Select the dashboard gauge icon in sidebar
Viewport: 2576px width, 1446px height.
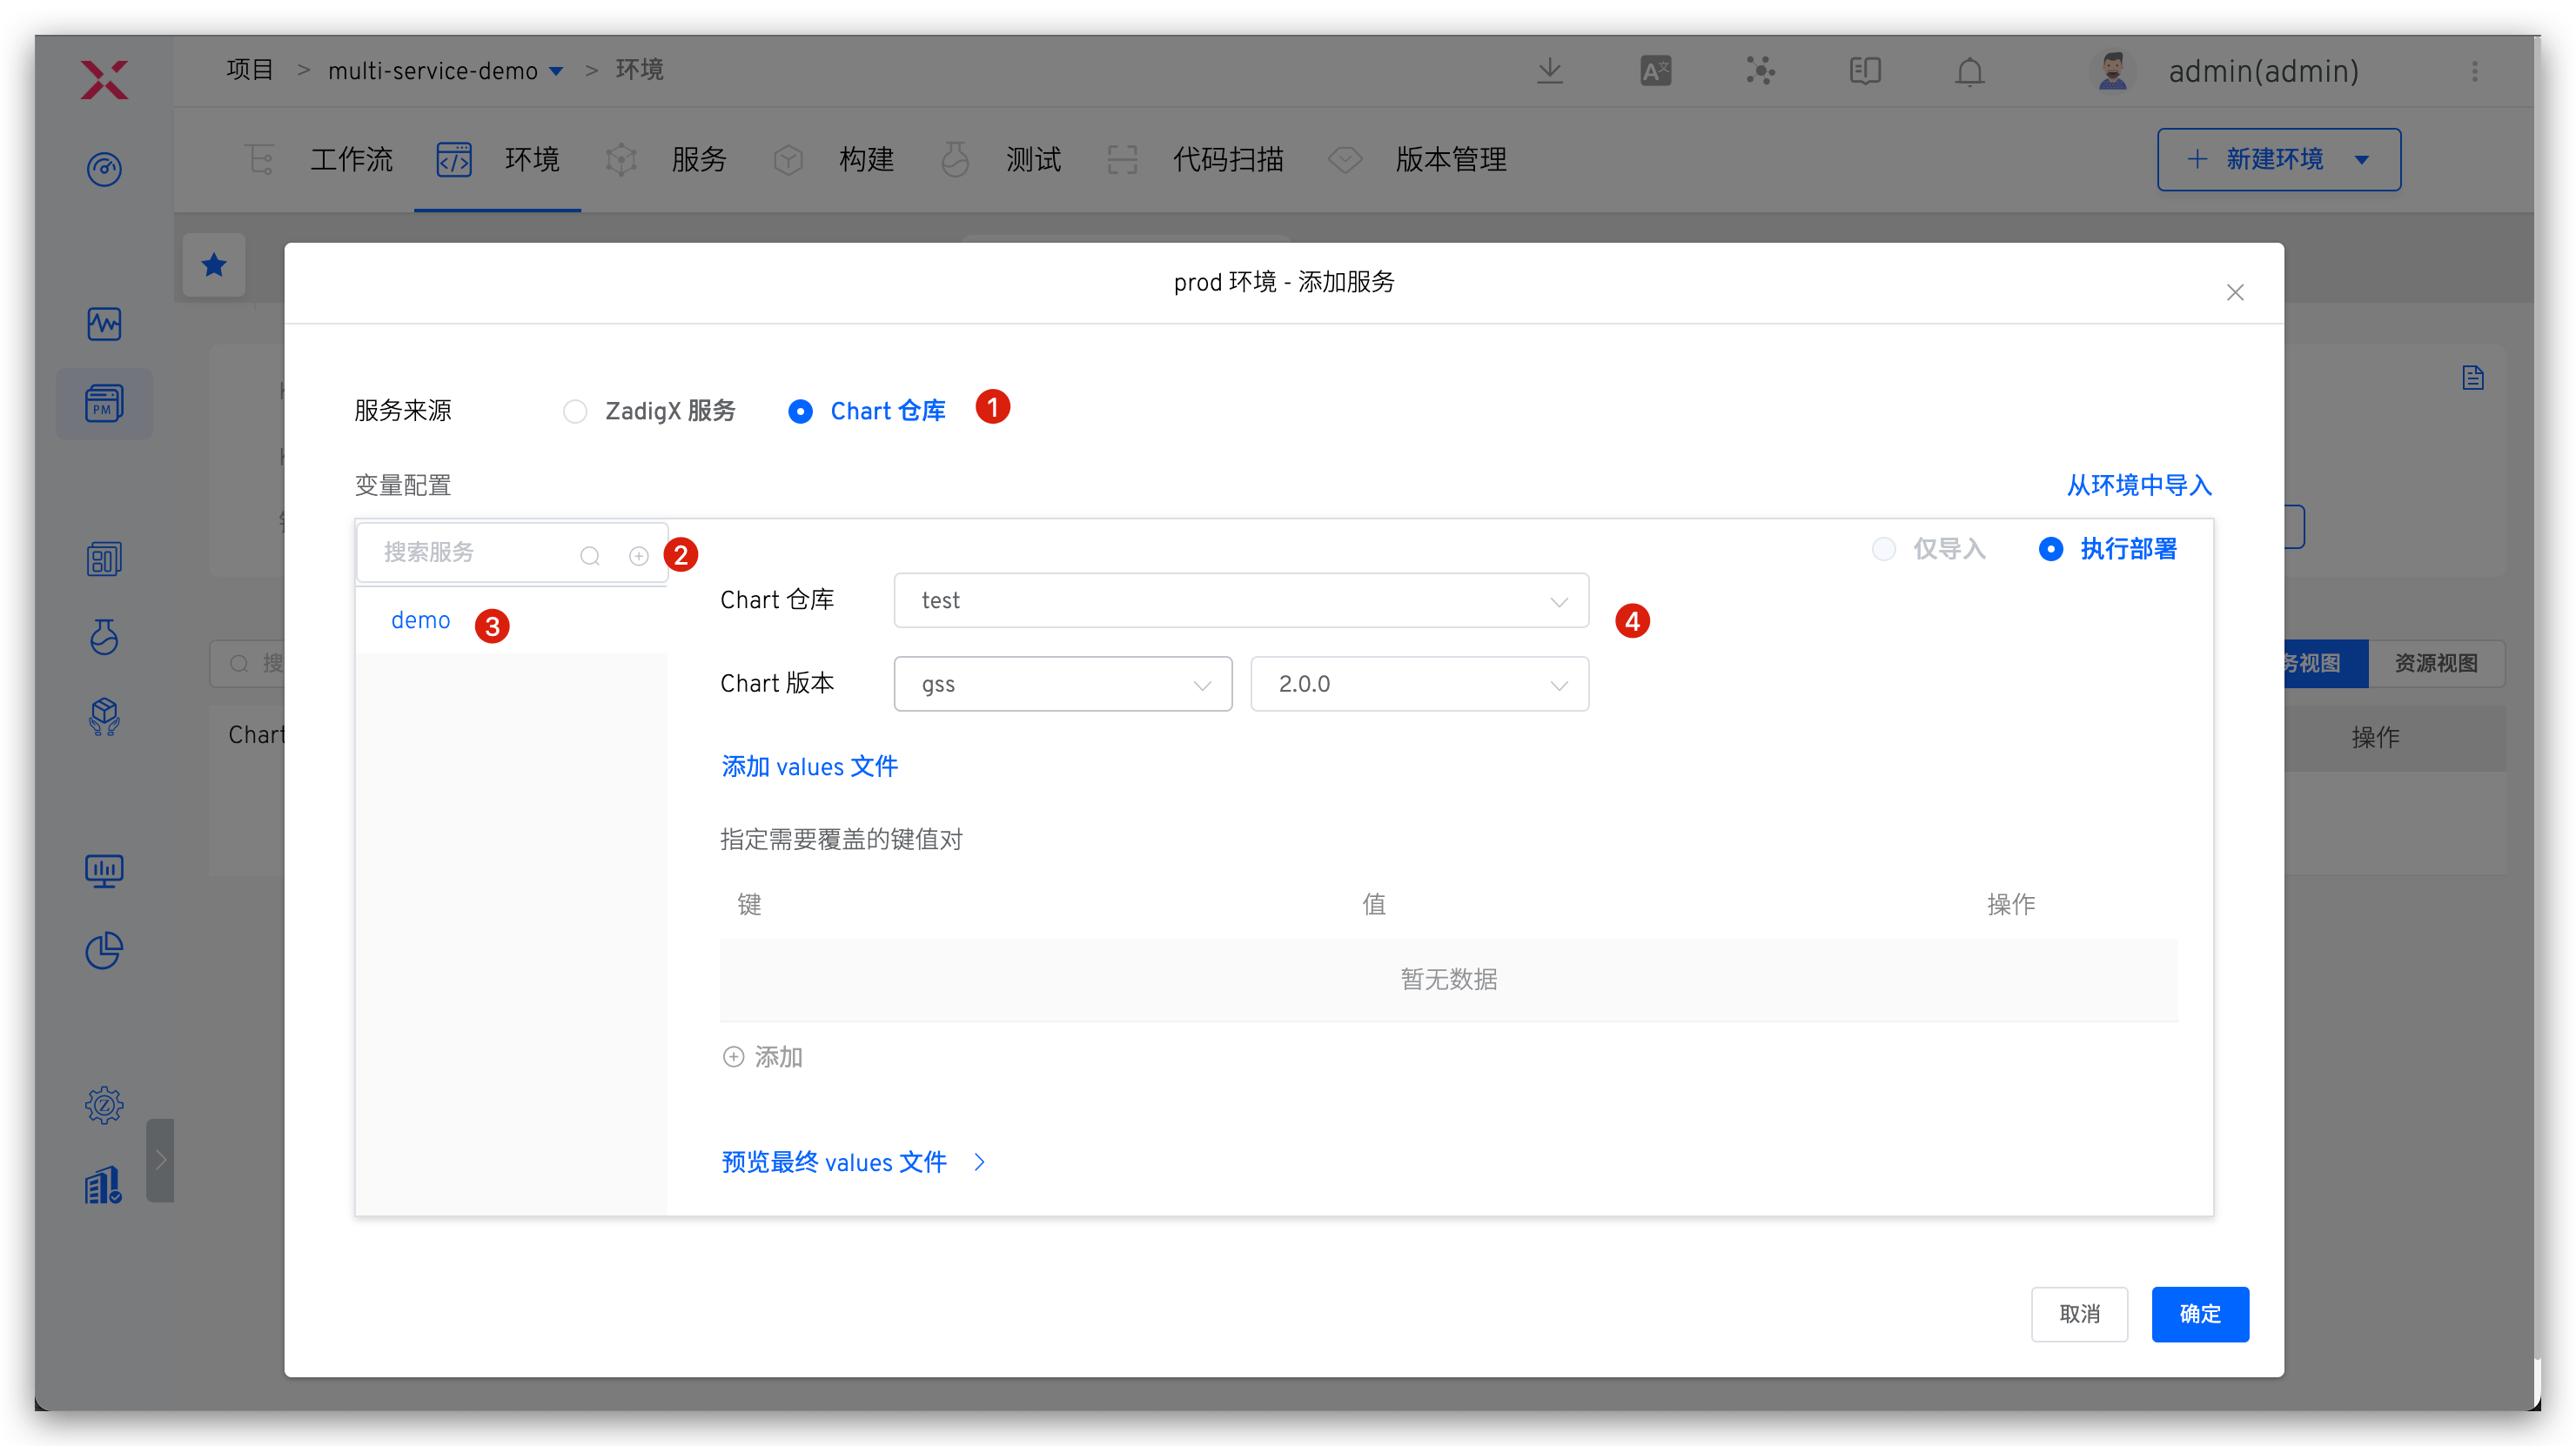tap(104, 169)
